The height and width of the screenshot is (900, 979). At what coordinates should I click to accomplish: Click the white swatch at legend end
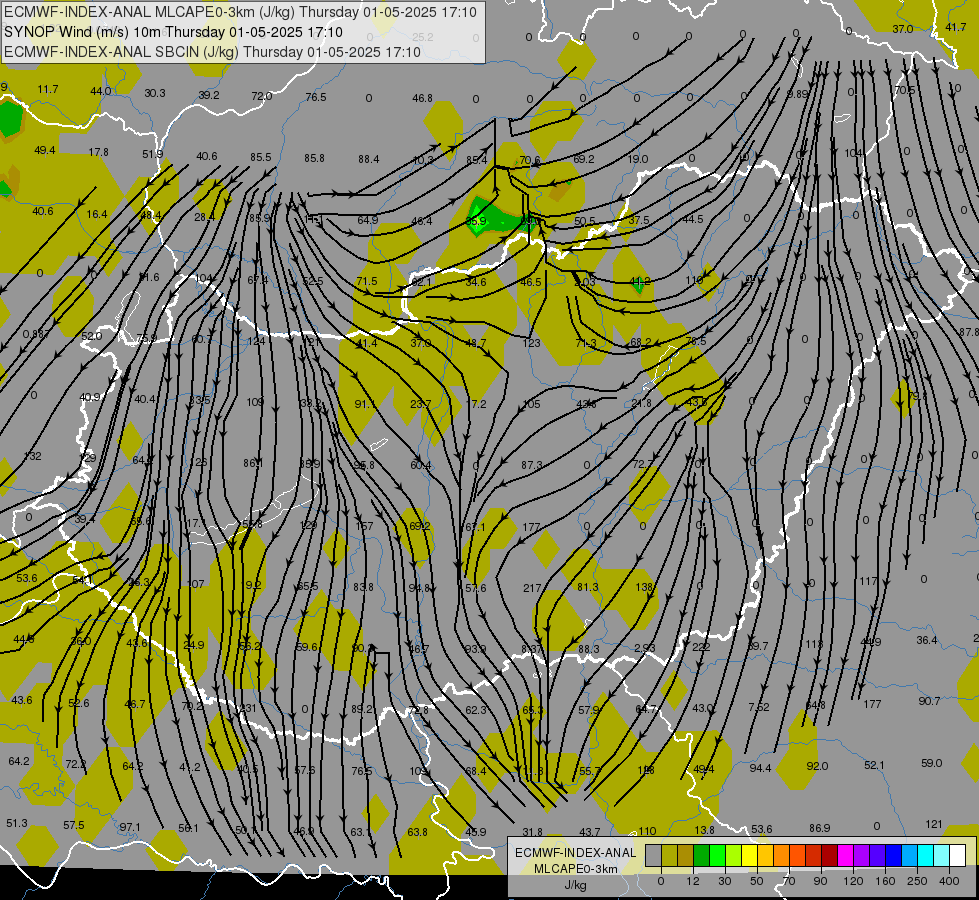[958, 855]
